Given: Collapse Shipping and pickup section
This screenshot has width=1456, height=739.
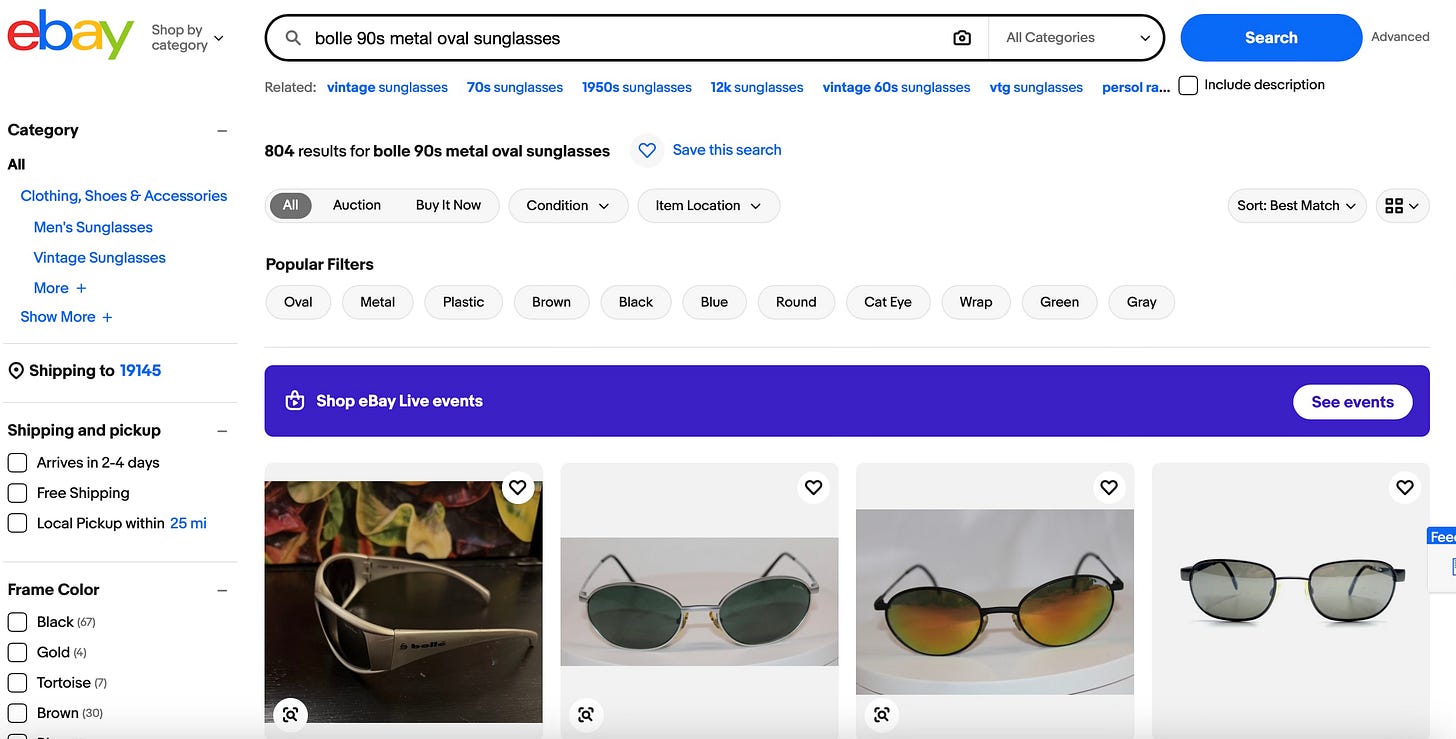Looking at the screenshot, I should pos(222,431).
